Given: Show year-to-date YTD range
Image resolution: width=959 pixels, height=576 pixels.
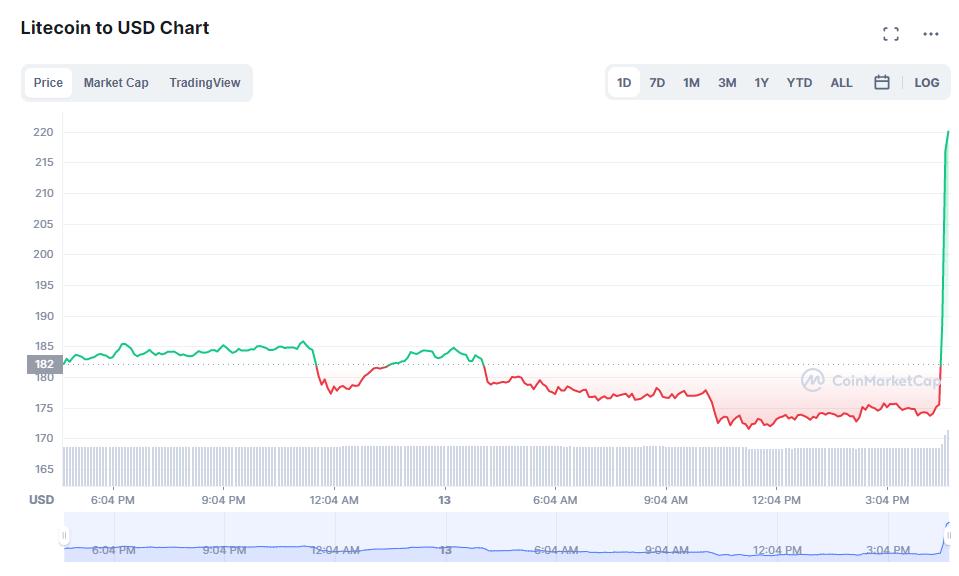Looking at the screenshot, I should (x=799, y=83).
